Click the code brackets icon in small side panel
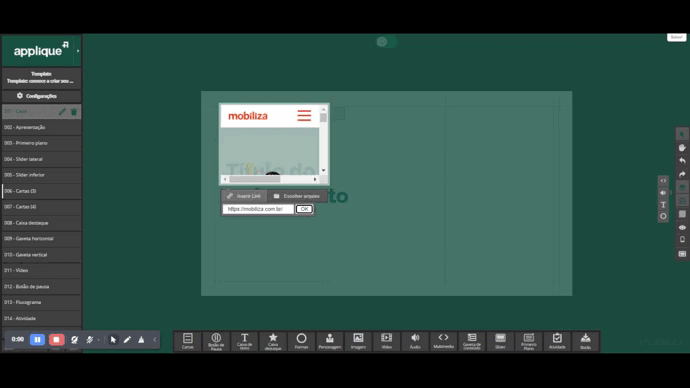The height and width of the screenshot is (388, 690). (663, 181)
